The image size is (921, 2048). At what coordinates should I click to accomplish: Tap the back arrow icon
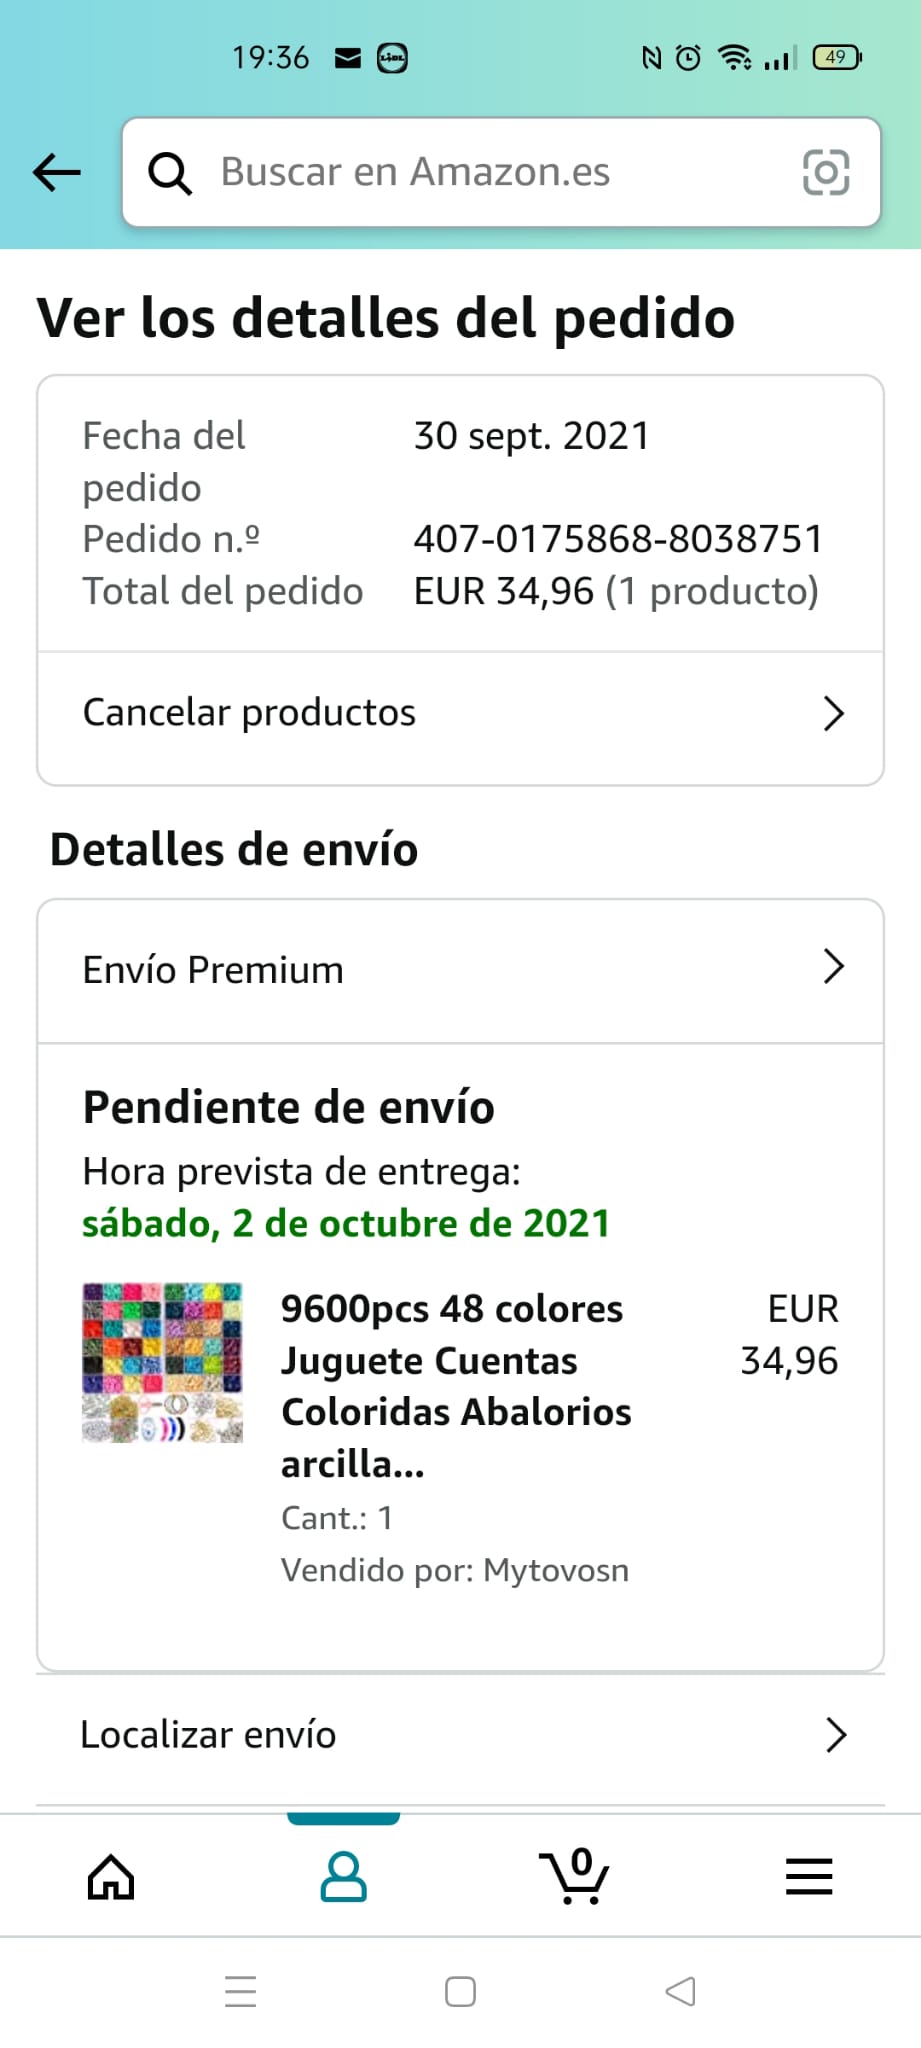pyautogui.click(x=57, y=172)
